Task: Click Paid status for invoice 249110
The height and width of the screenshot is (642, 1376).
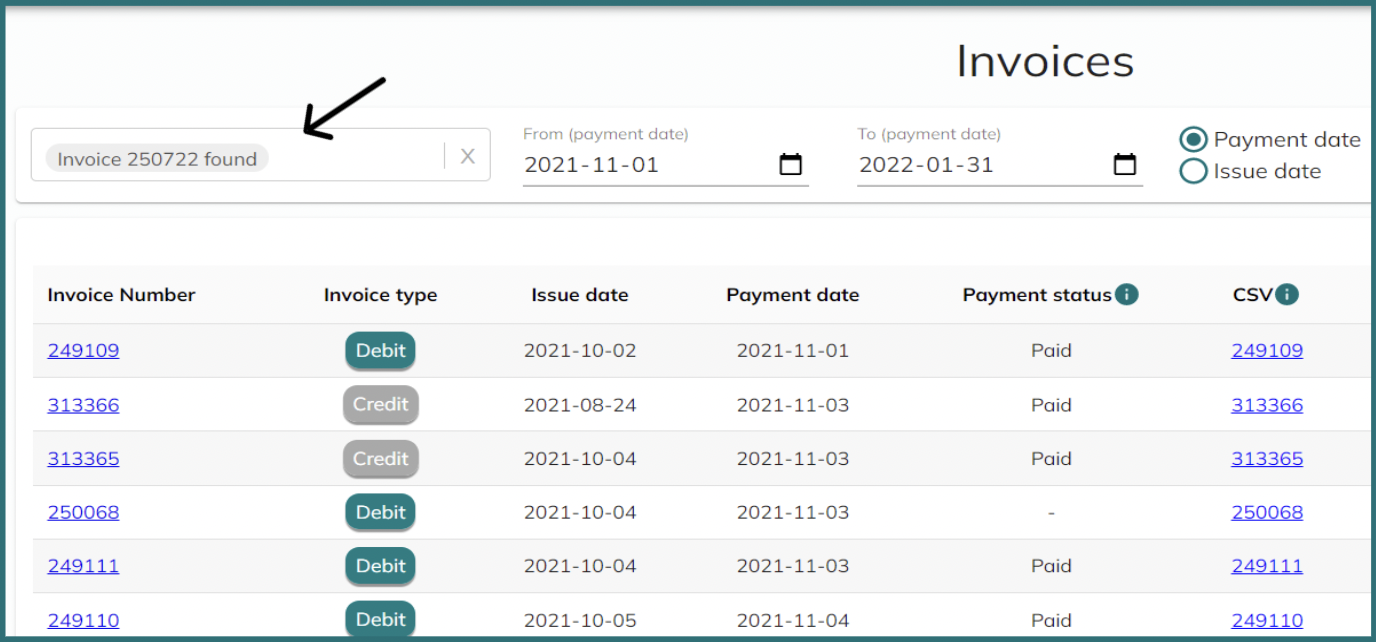Action: [x=1051, y=621]
